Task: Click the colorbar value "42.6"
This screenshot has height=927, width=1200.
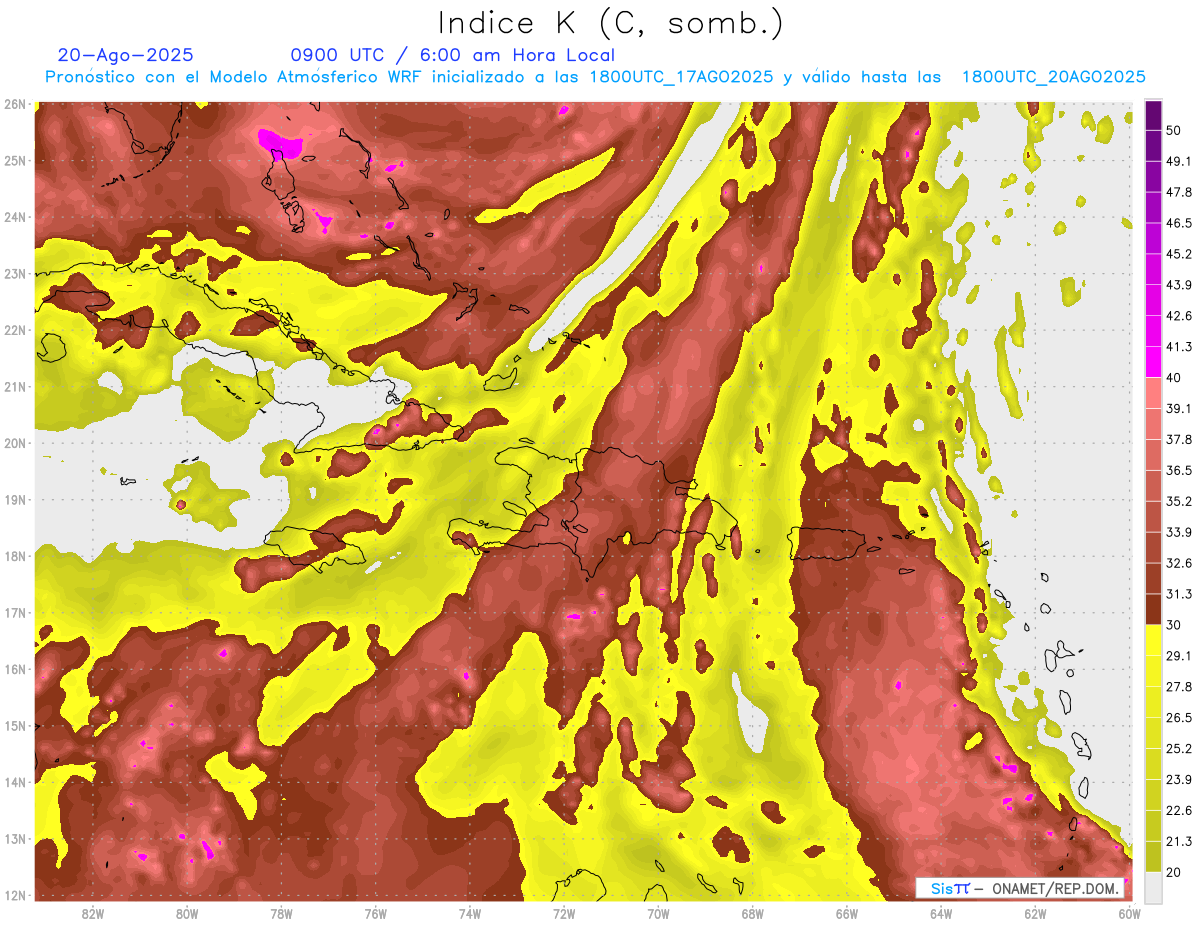Action: [x=1178, y=316]
